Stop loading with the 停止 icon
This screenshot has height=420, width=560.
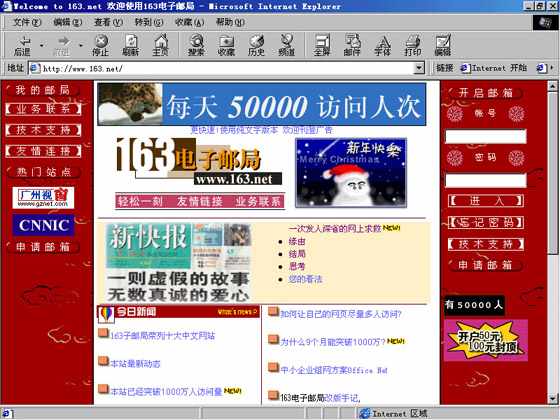click(x=101, y=45)
